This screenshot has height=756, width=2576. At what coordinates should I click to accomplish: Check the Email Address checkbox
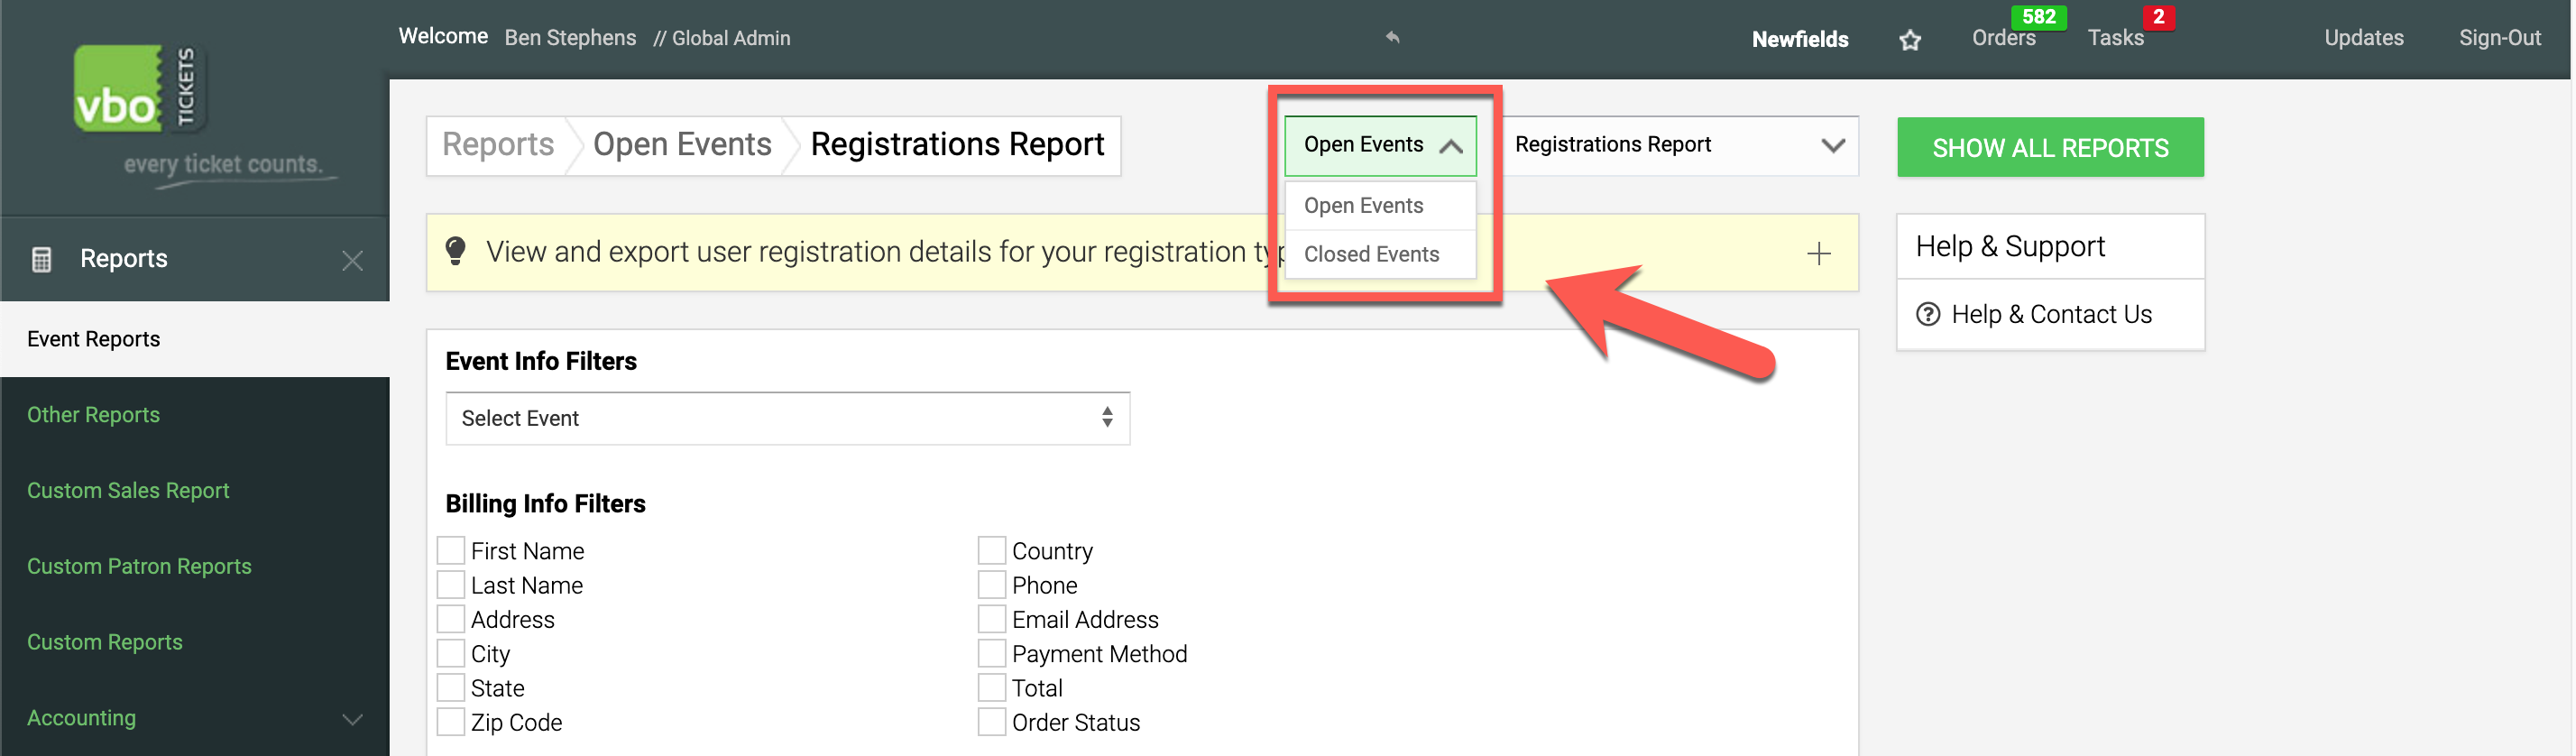click(x=992, y=618)
